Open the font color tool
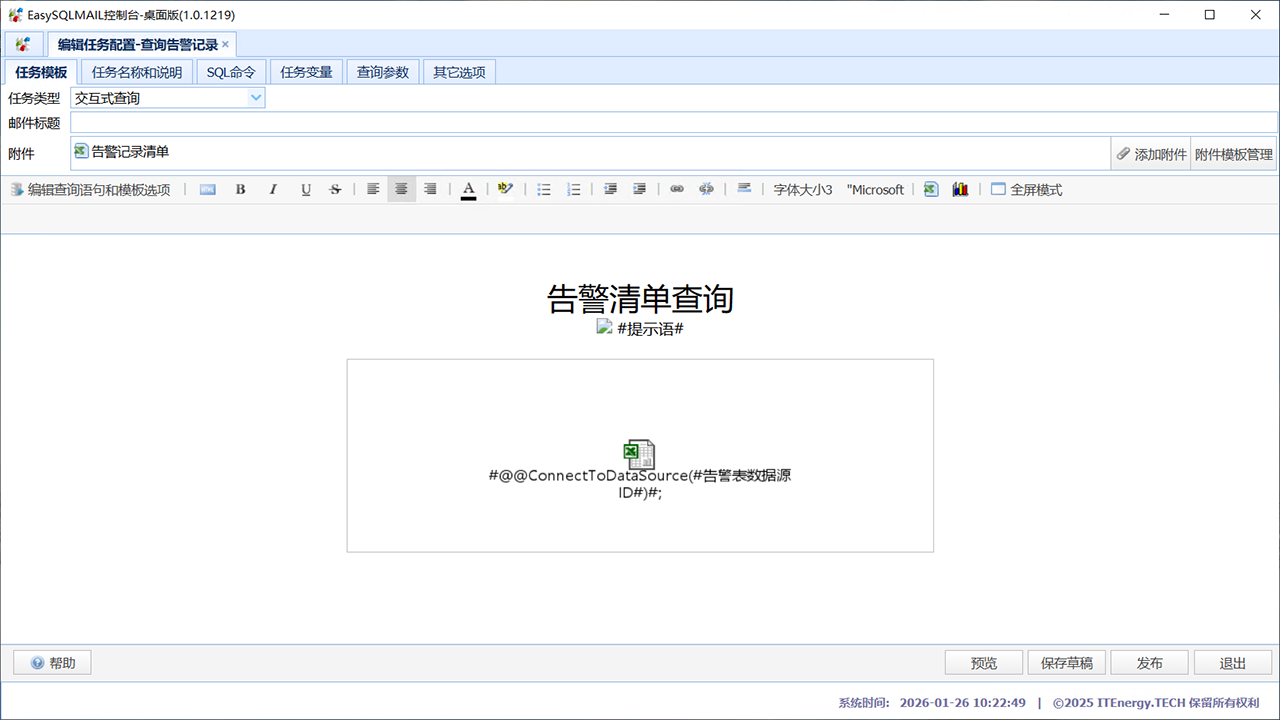1280x720 pixels. 468,189
